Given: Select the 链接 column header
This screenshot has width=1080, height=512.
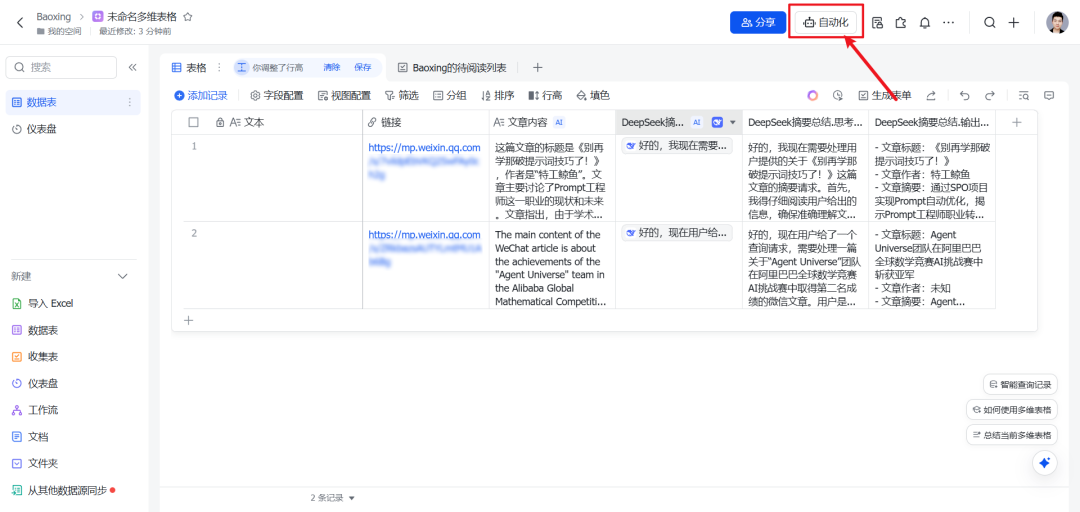Looking at the screenshot, I should [426, 122].
